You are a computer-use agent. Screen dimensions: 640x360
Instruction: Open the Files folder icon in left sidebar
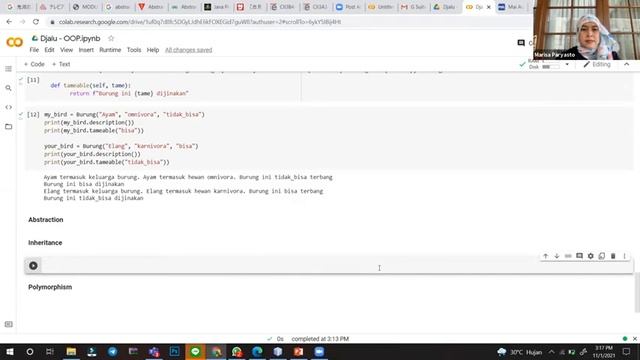click(x=8, y=127)
